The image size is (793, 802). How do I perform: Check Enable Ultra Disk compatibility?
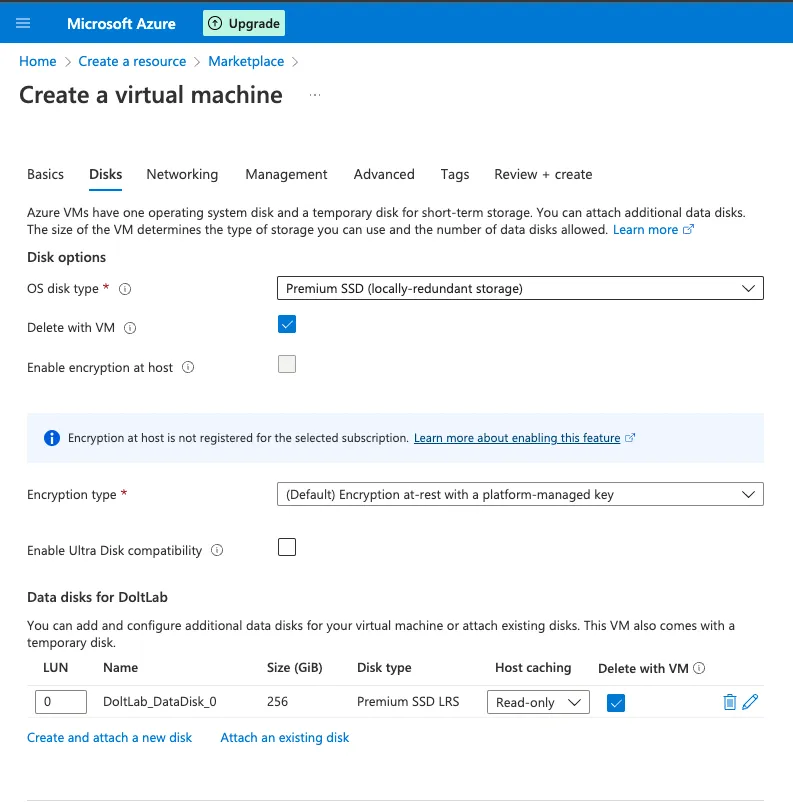[287, 547]
